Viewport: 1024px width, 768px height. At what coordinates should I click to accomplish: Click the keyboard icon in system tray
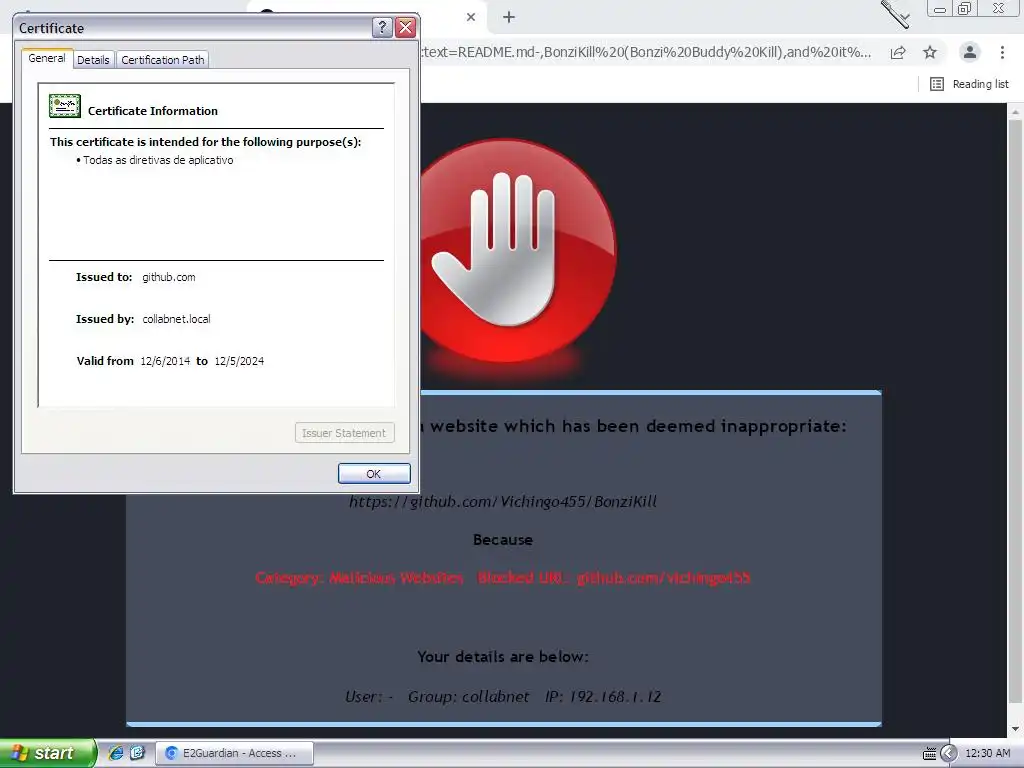click(929, 754)
